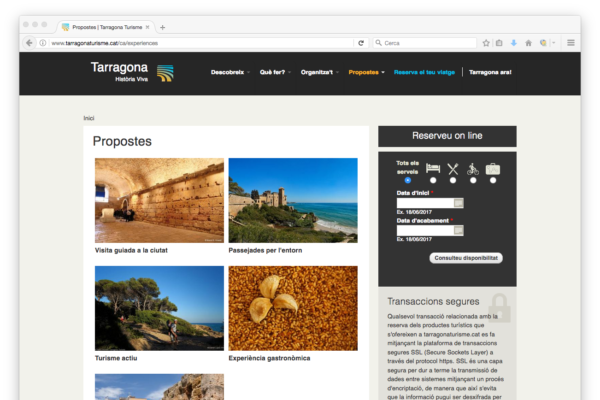Select the bicycle activity radio option
Viewport: 600px width, 400px height.
473,180
